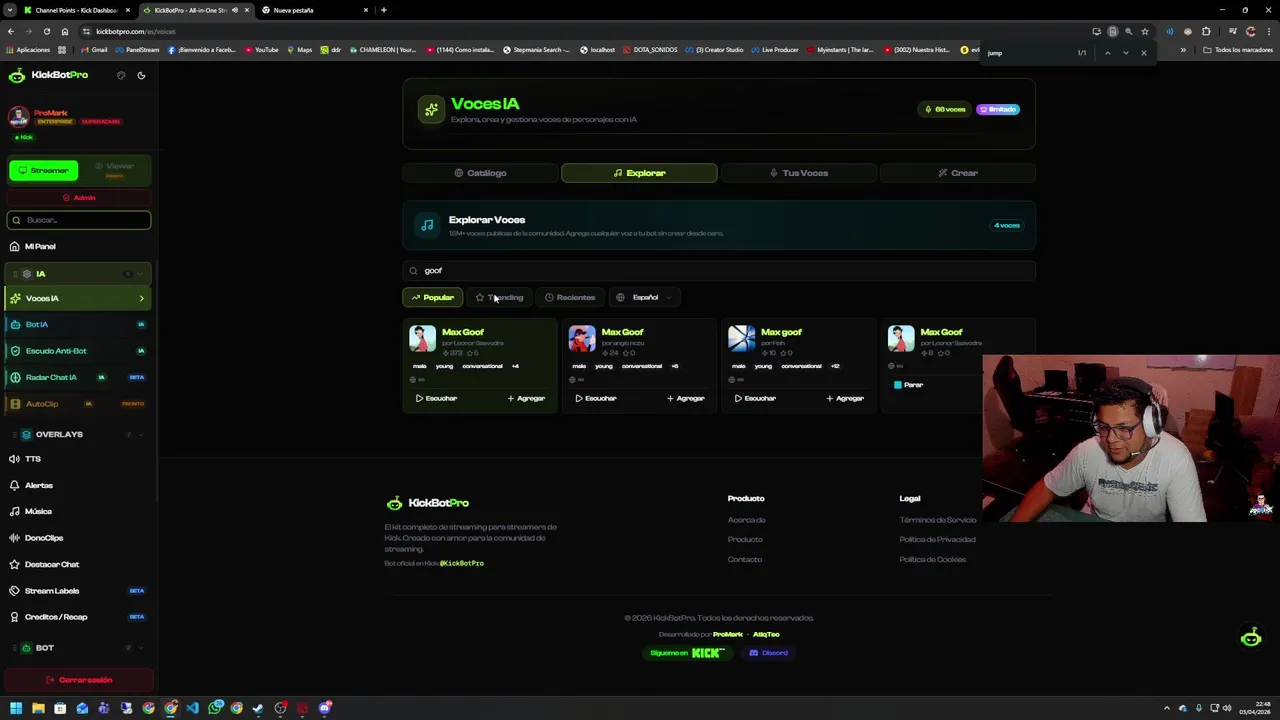Viewport: 1280px width, 720px height.
Task: Open the Español language dropdown
Action: [644, 297]
